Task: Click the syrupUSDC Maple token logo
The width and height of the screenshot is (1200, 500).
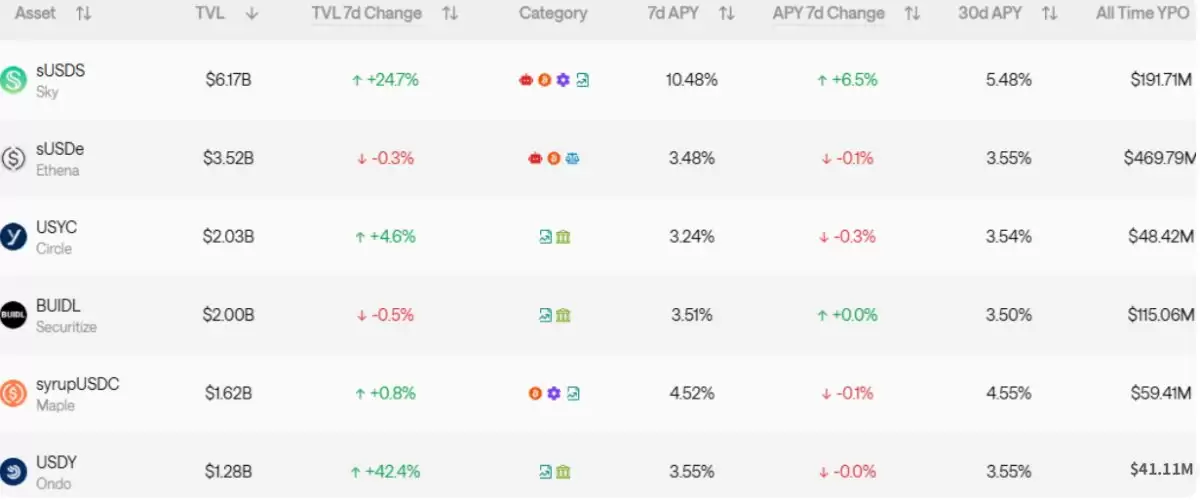Action: pyautogui.click(x=14, y=393)
